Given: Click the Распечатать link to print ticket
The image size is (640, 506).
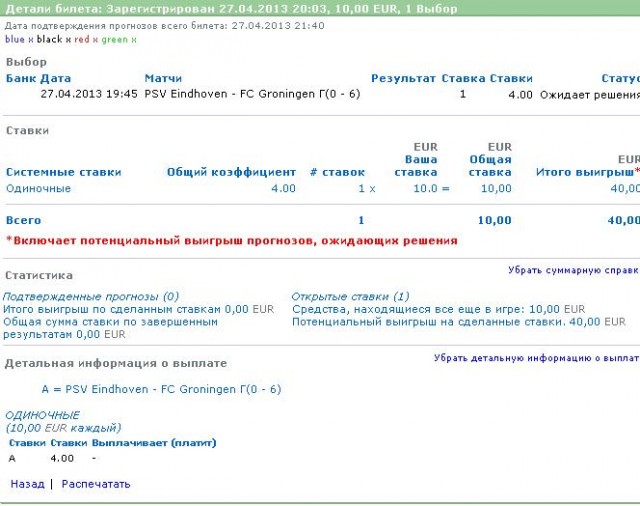Looking at the screenshot, I should [x=96, y=484].
